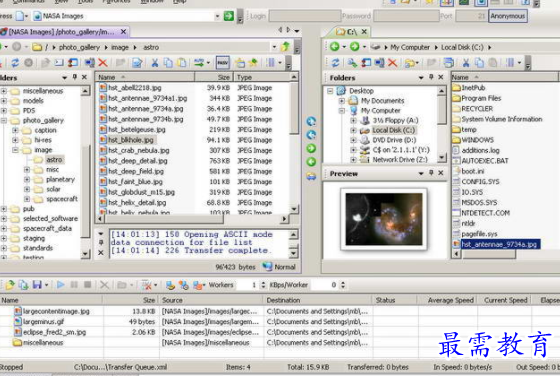The image size is (560, 376).
Task: Sort remote files by the Size column header
Action: pyautogui.click(x=214, y=77)
